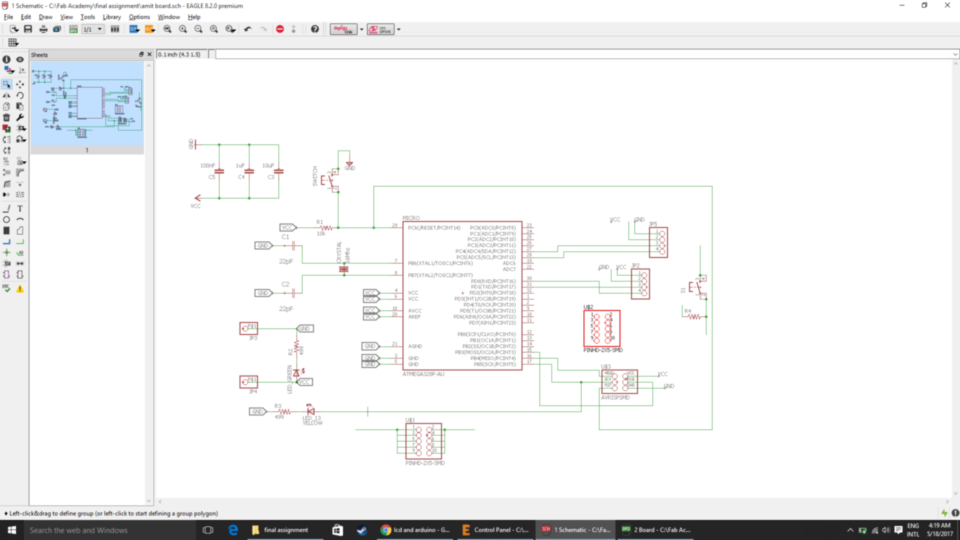Screen dimensions: 960x540
Task: Click the red Stop command icon
Action: click(280, 29)
